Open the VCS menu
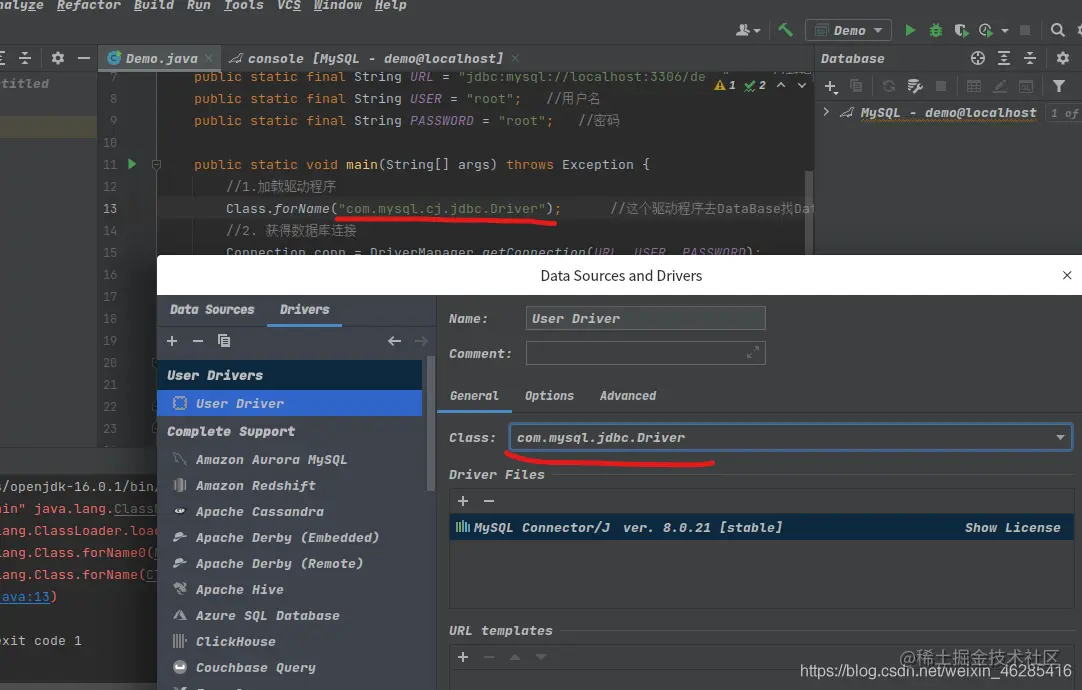The image size is (1082, 690). (288, 6)
